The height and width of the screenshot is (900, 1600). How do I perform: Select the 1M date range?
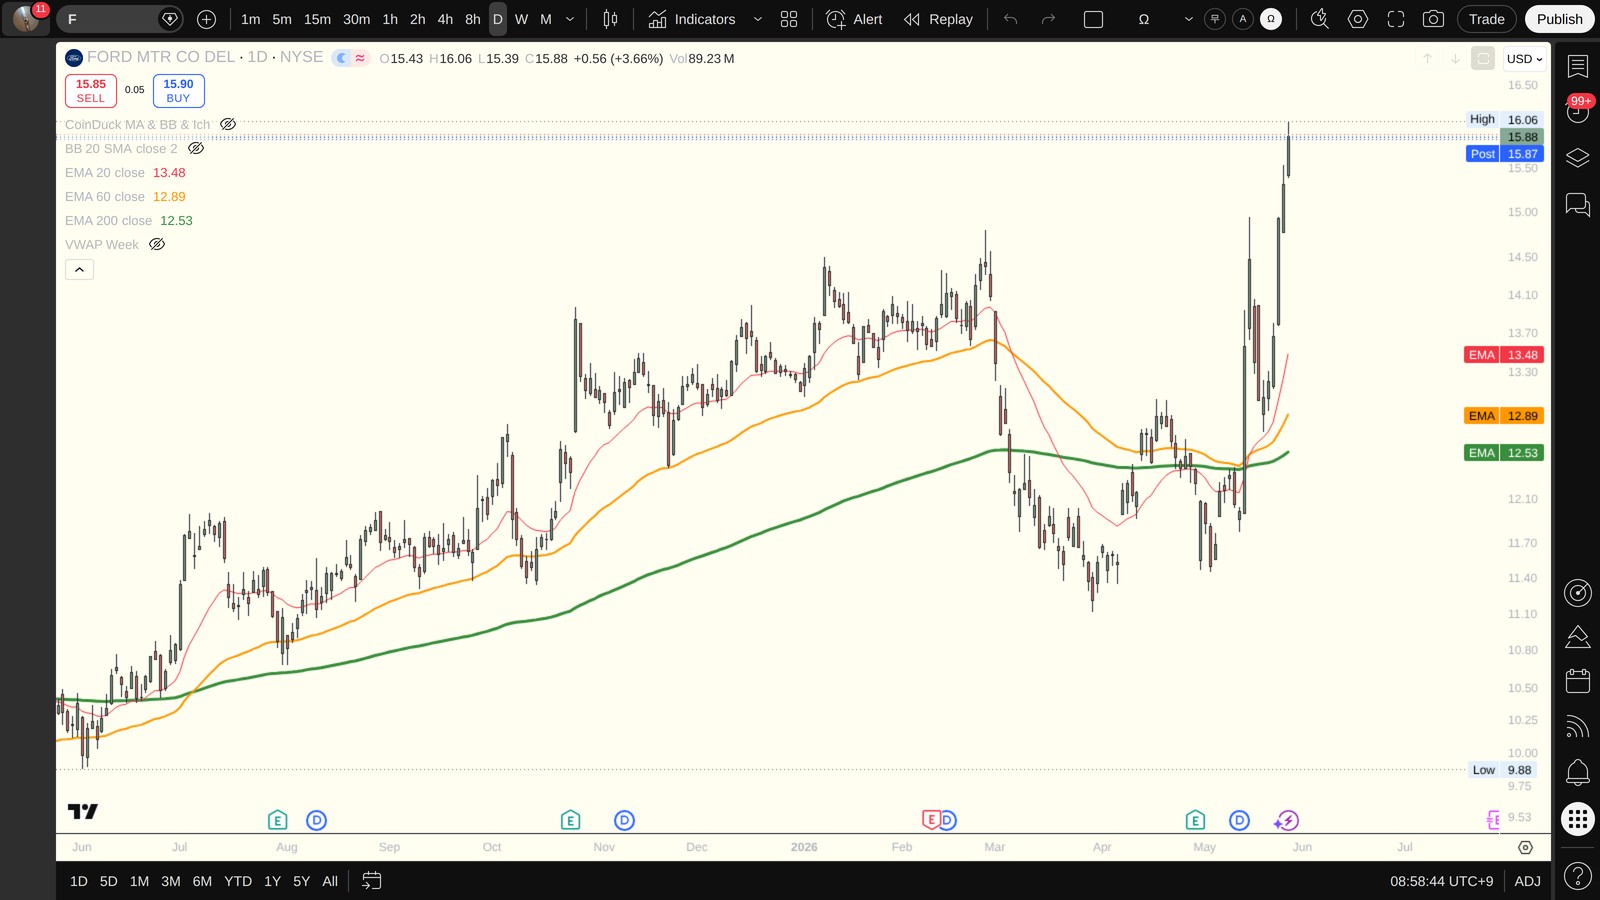click(139, 881)
